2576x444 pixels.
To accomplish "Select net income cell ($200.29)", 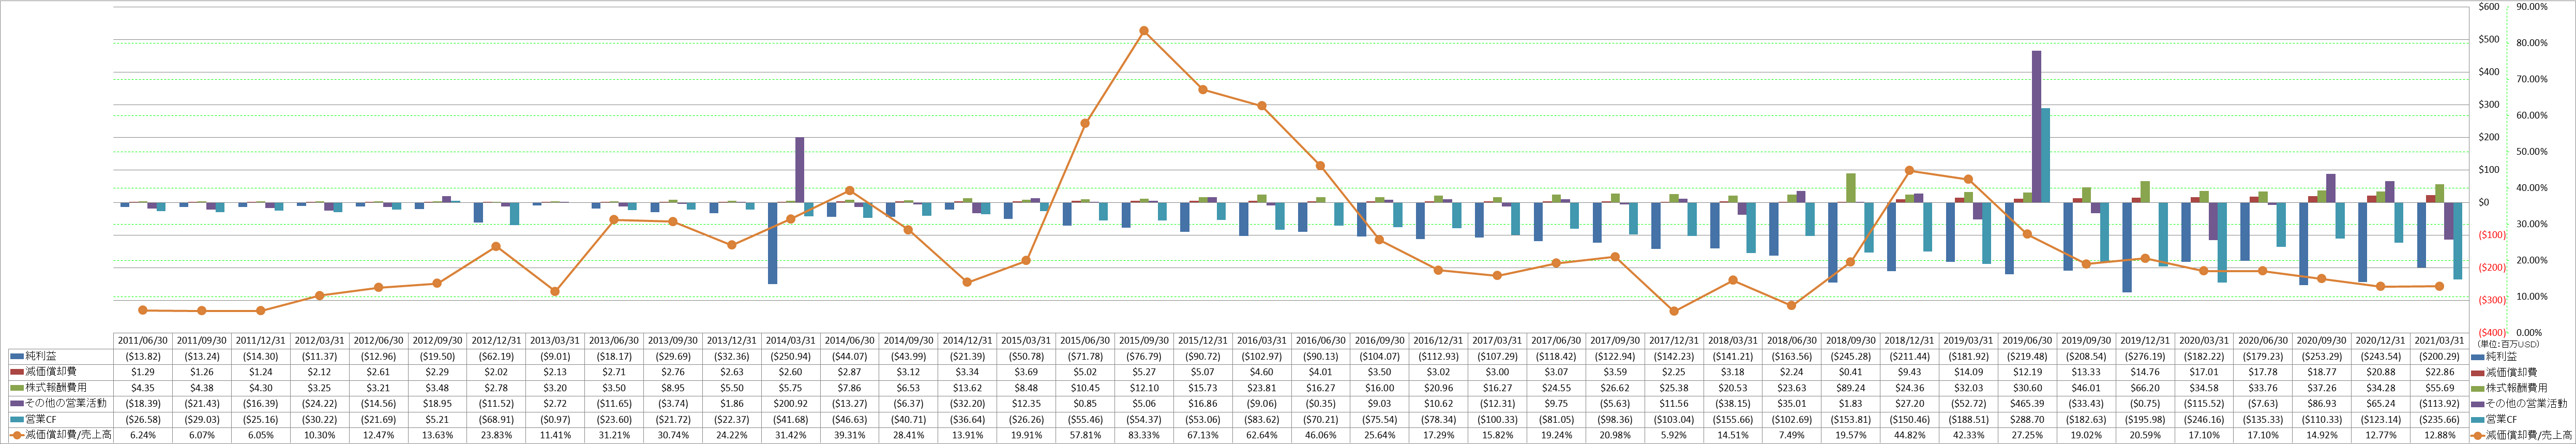I will [2438, 356].
